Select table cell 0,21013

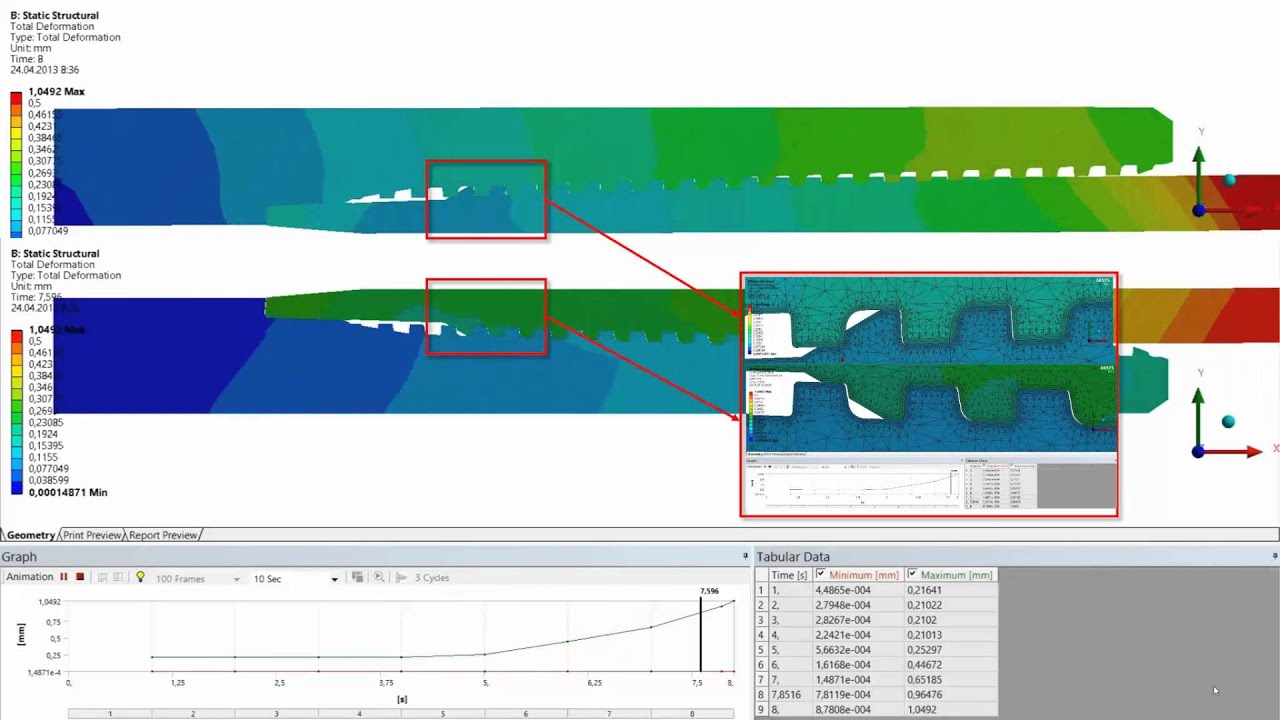[950, 635]
